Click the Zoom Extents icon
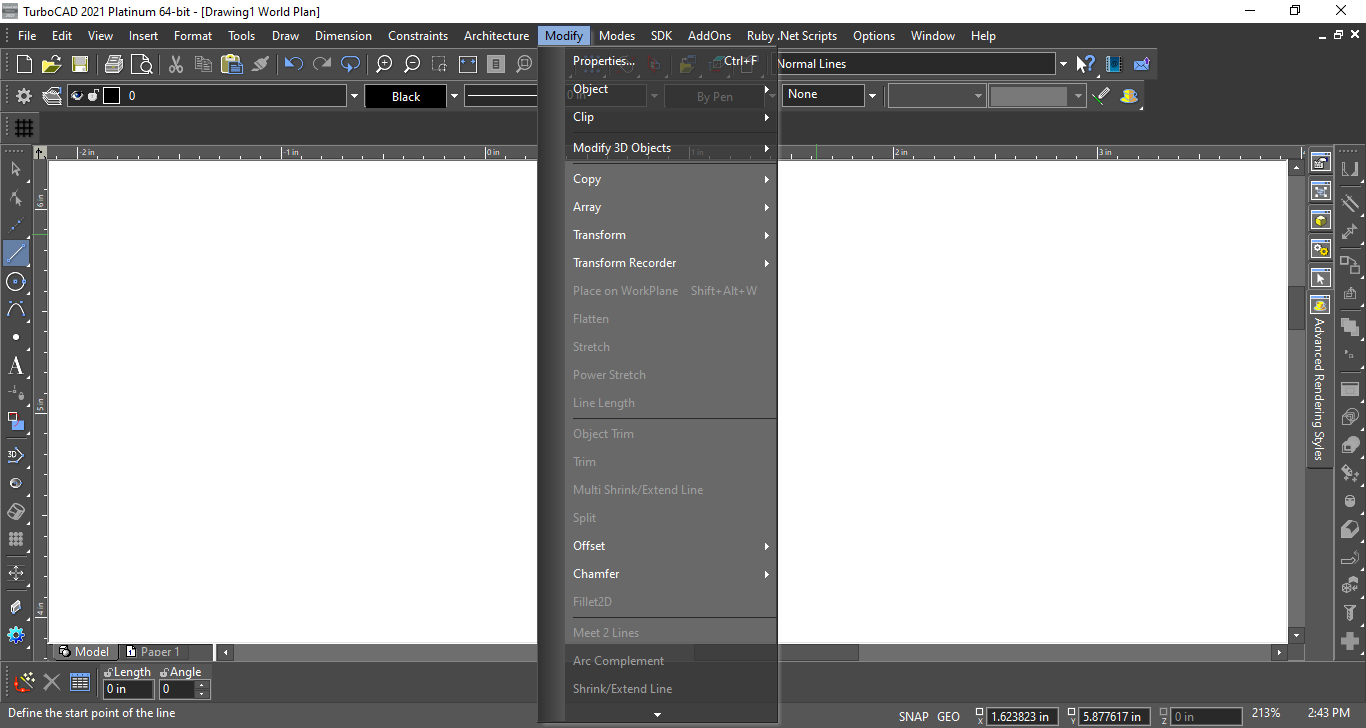The image size is (1366, 728). point(468,64)
